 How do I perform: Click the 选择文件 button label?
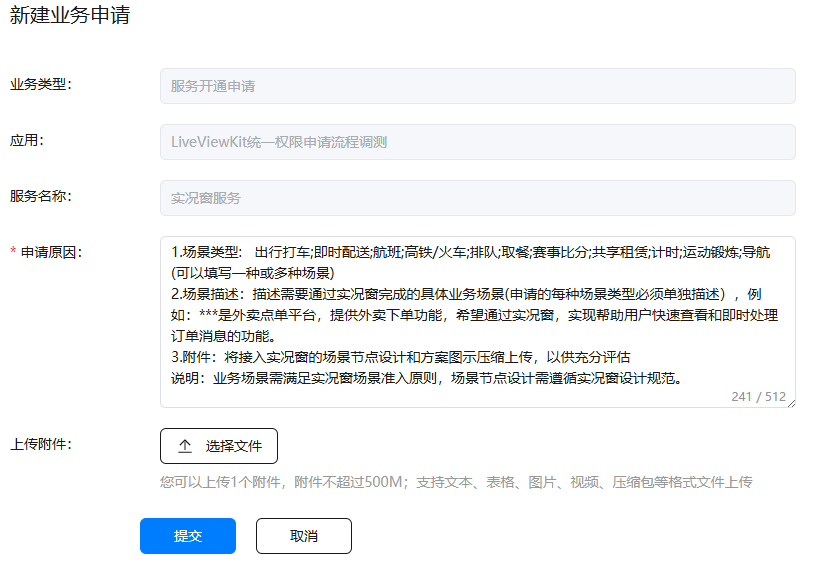click(233, 446)
